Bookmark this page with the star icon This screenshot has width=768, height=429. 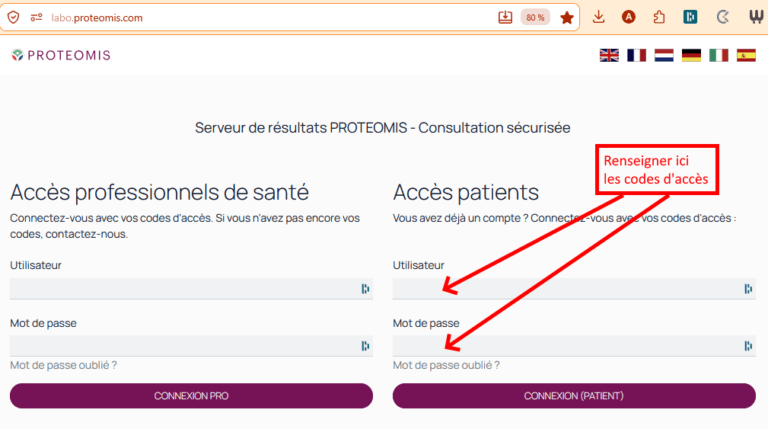[x=567, y=17]
